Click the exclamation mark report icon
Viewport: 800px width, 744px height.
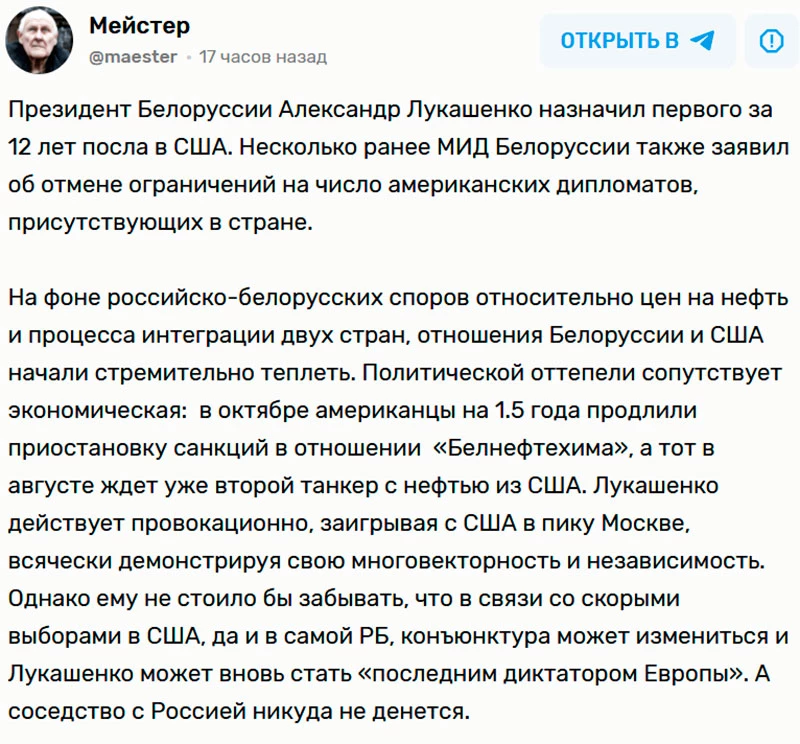click(771, 41)
